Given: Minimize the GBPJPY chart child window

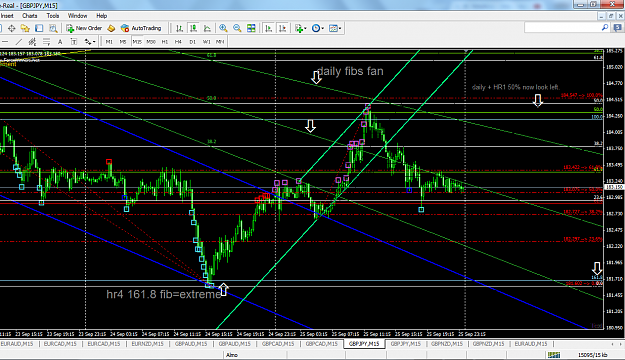Looking at the screenshot, I should coord(602,16).
